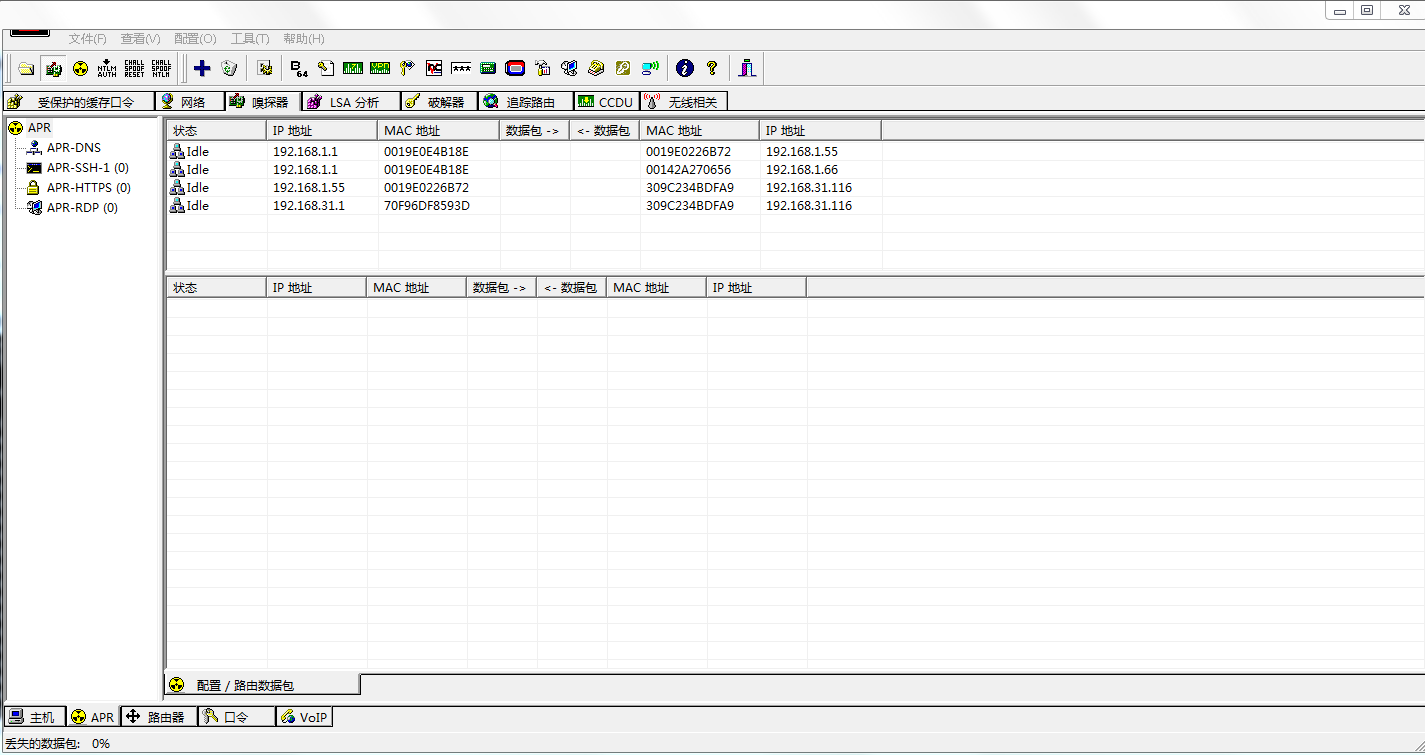Switch to the 无线相关 tab
This screenshot has height=755, width=1425.
click(684, 101)
